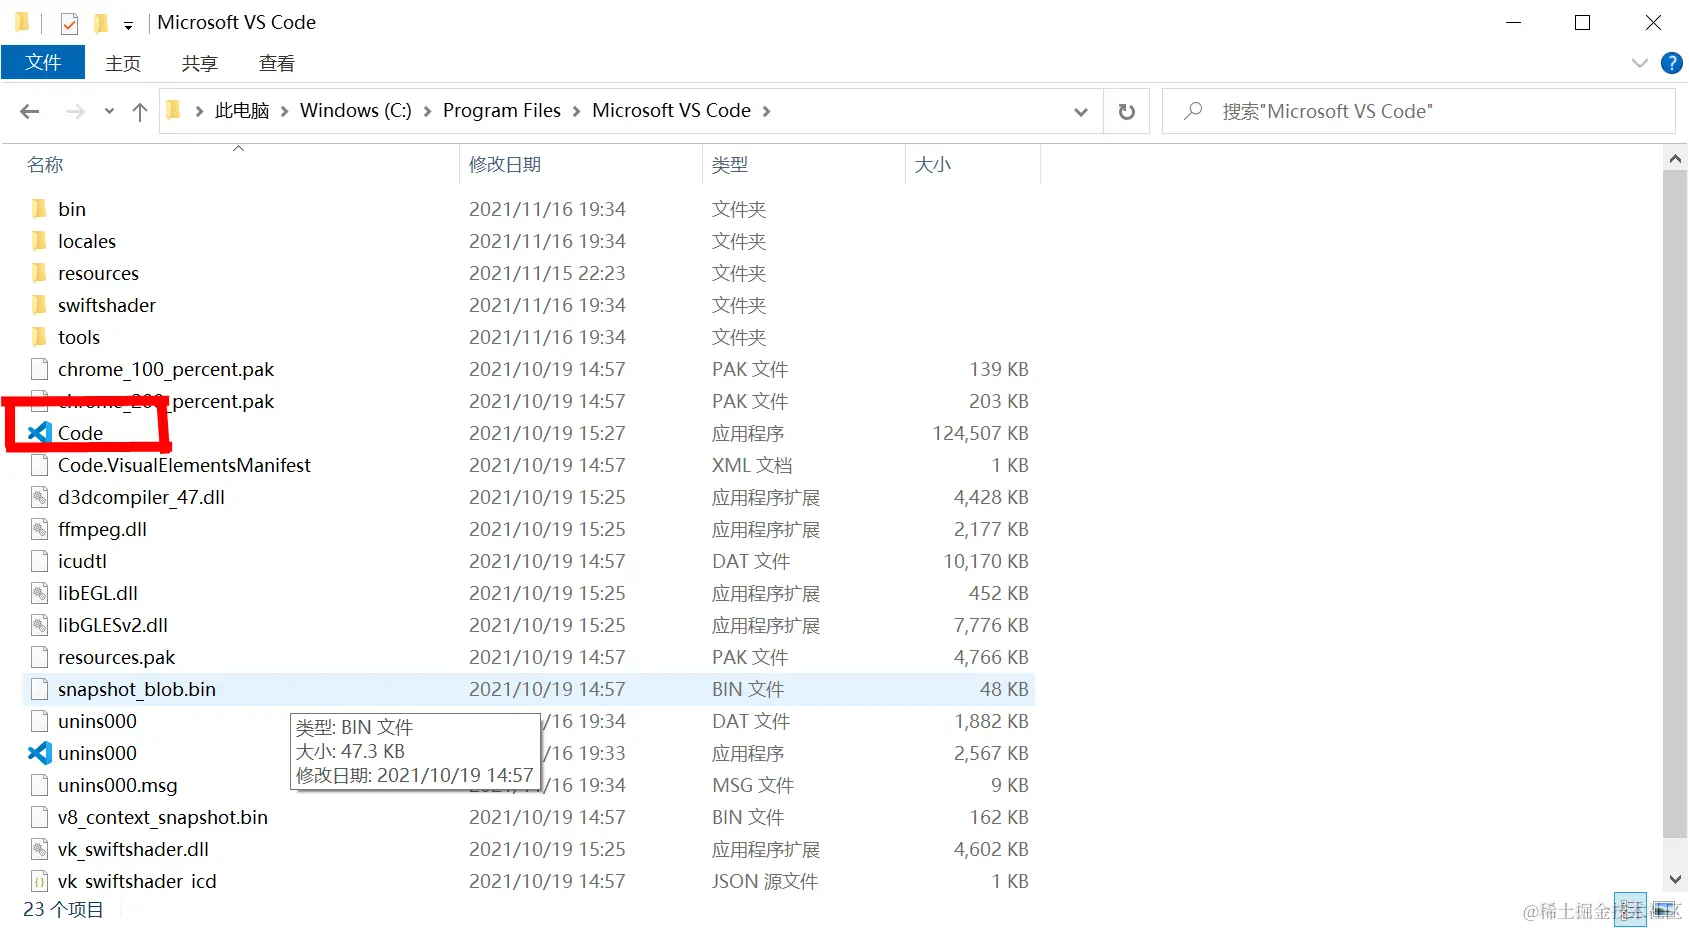Refresh the Microsoft VS Code folder

click(1126, 111)
